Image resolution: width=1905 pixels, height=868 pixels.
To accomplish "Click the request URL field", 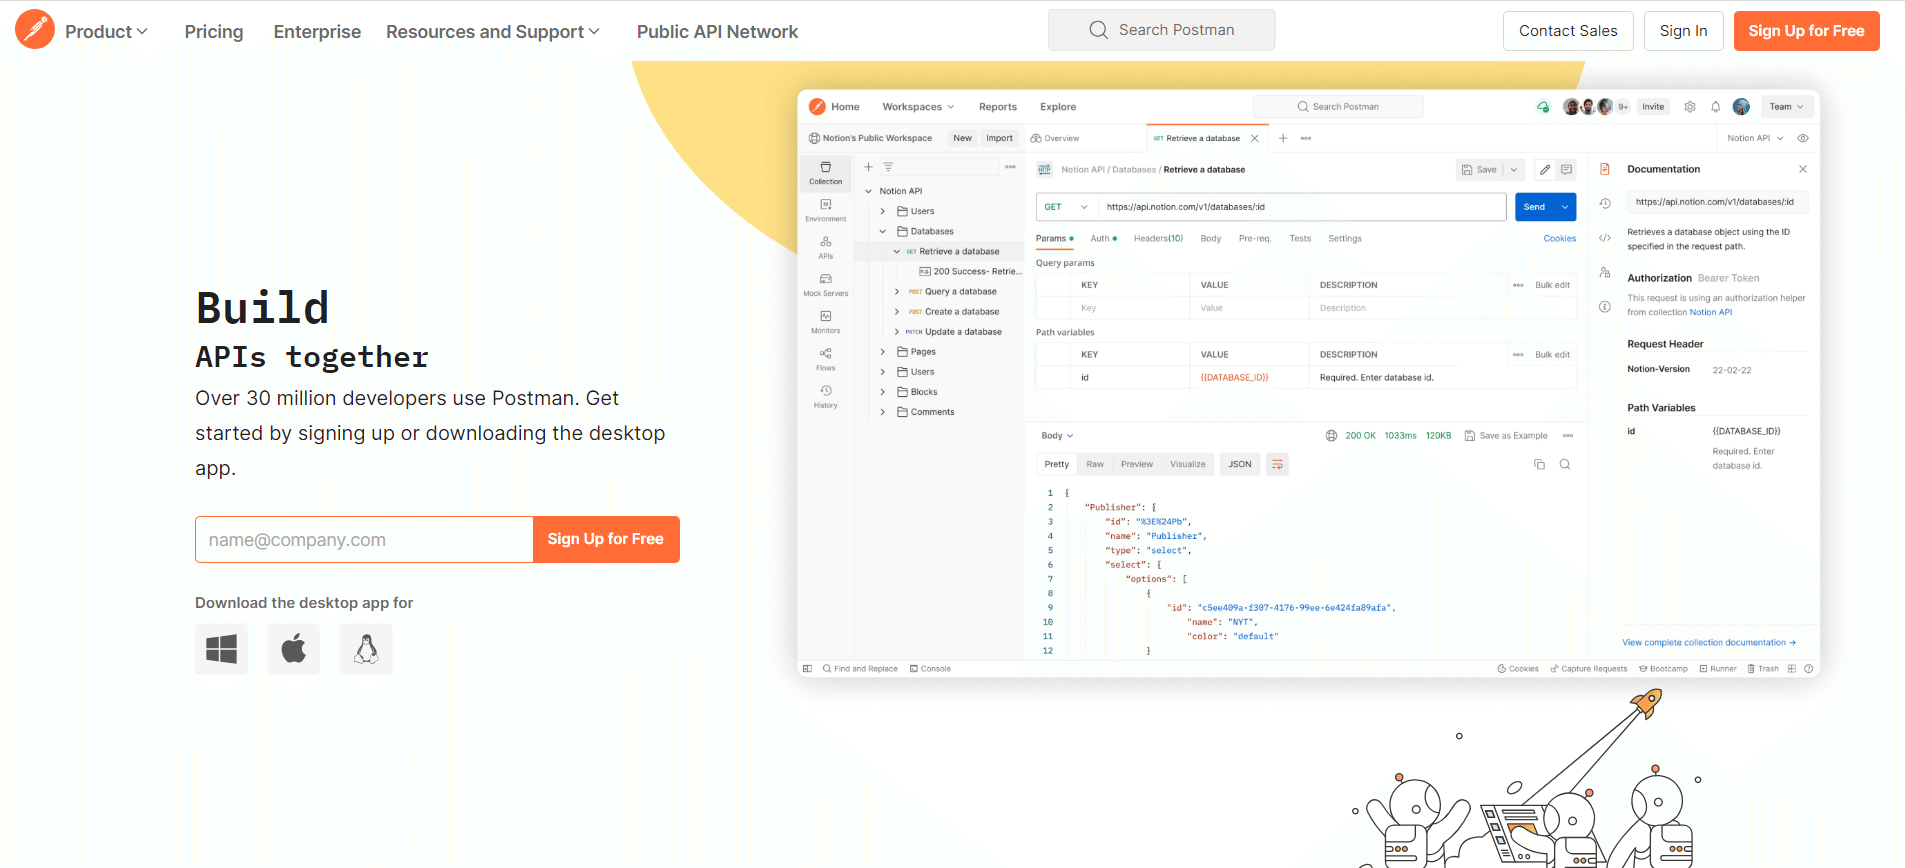I will [1302, 207].
